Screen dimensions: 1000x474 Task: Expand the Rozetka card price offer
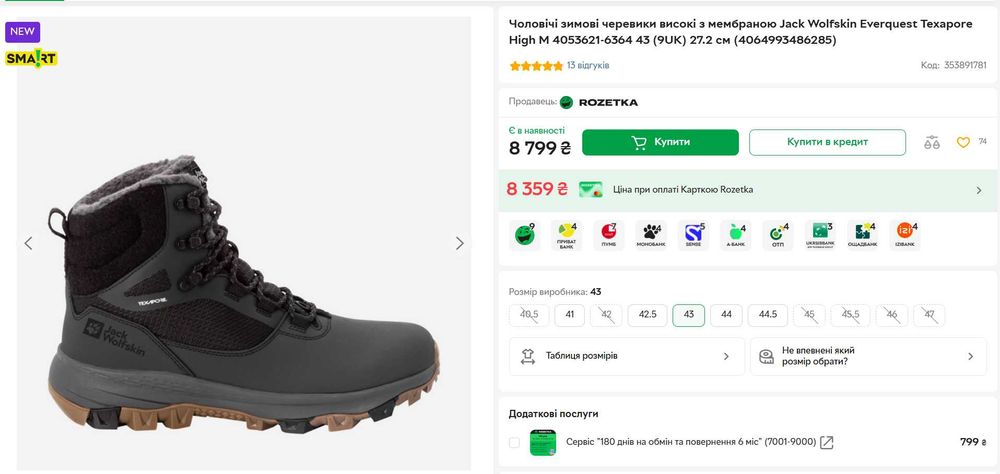click(x=978, y=190)
